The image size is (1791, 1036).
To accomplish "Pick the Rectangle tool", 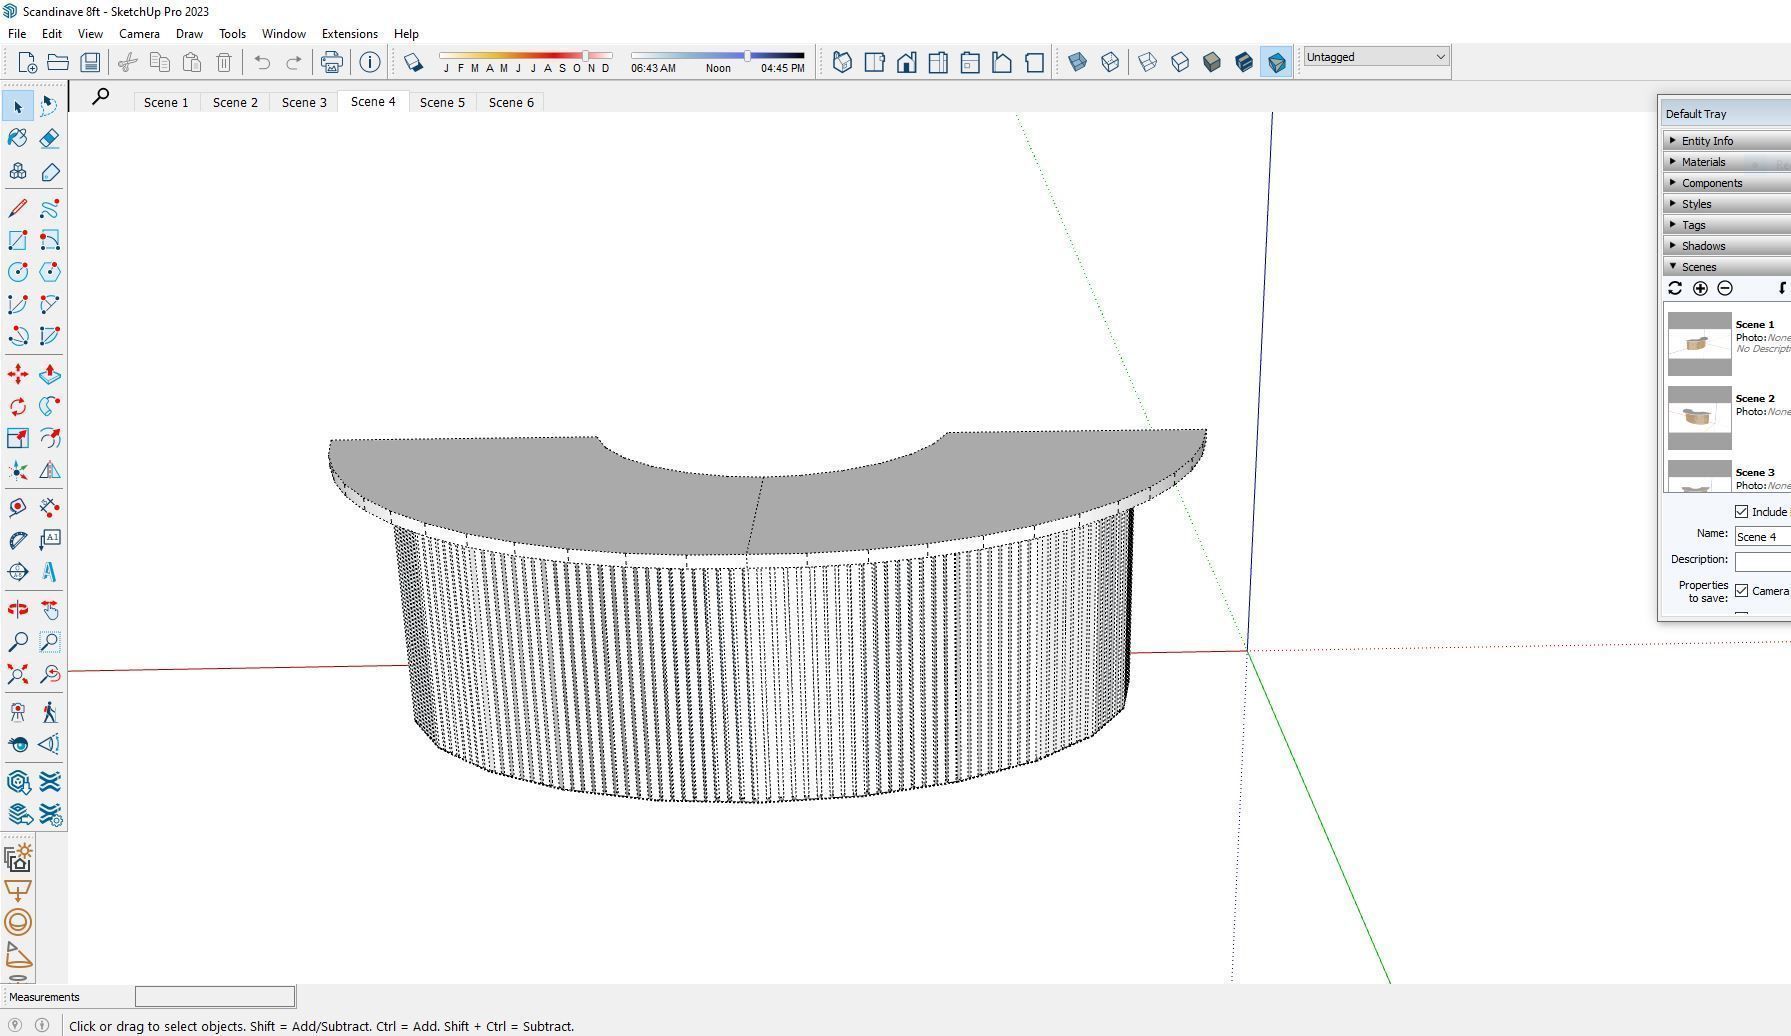I will (18, 240).
